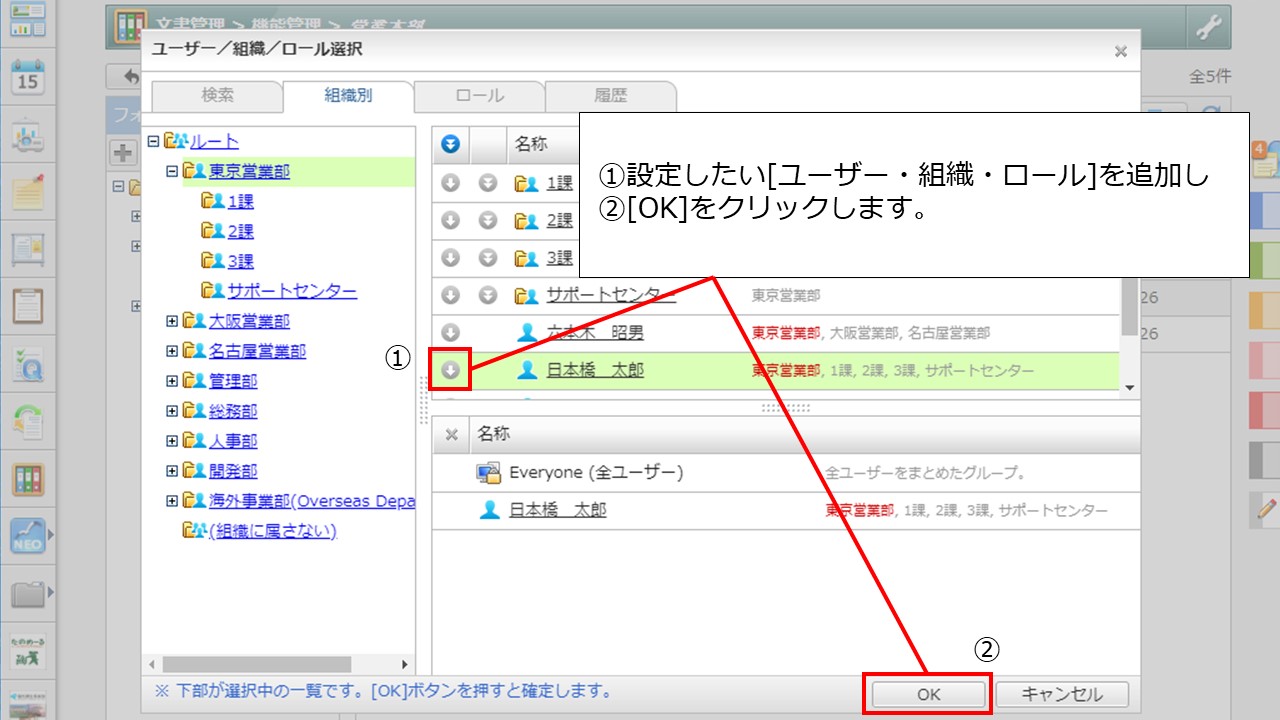Click the X remove-all icon in selected list header
The image size is (1280, 720).
pyautogui.click(x=451, y=434)
